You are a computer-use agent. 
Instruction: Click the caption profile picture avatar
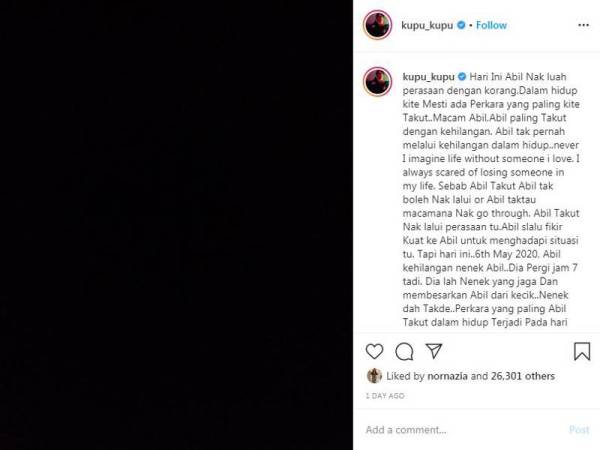pos(377,82)
